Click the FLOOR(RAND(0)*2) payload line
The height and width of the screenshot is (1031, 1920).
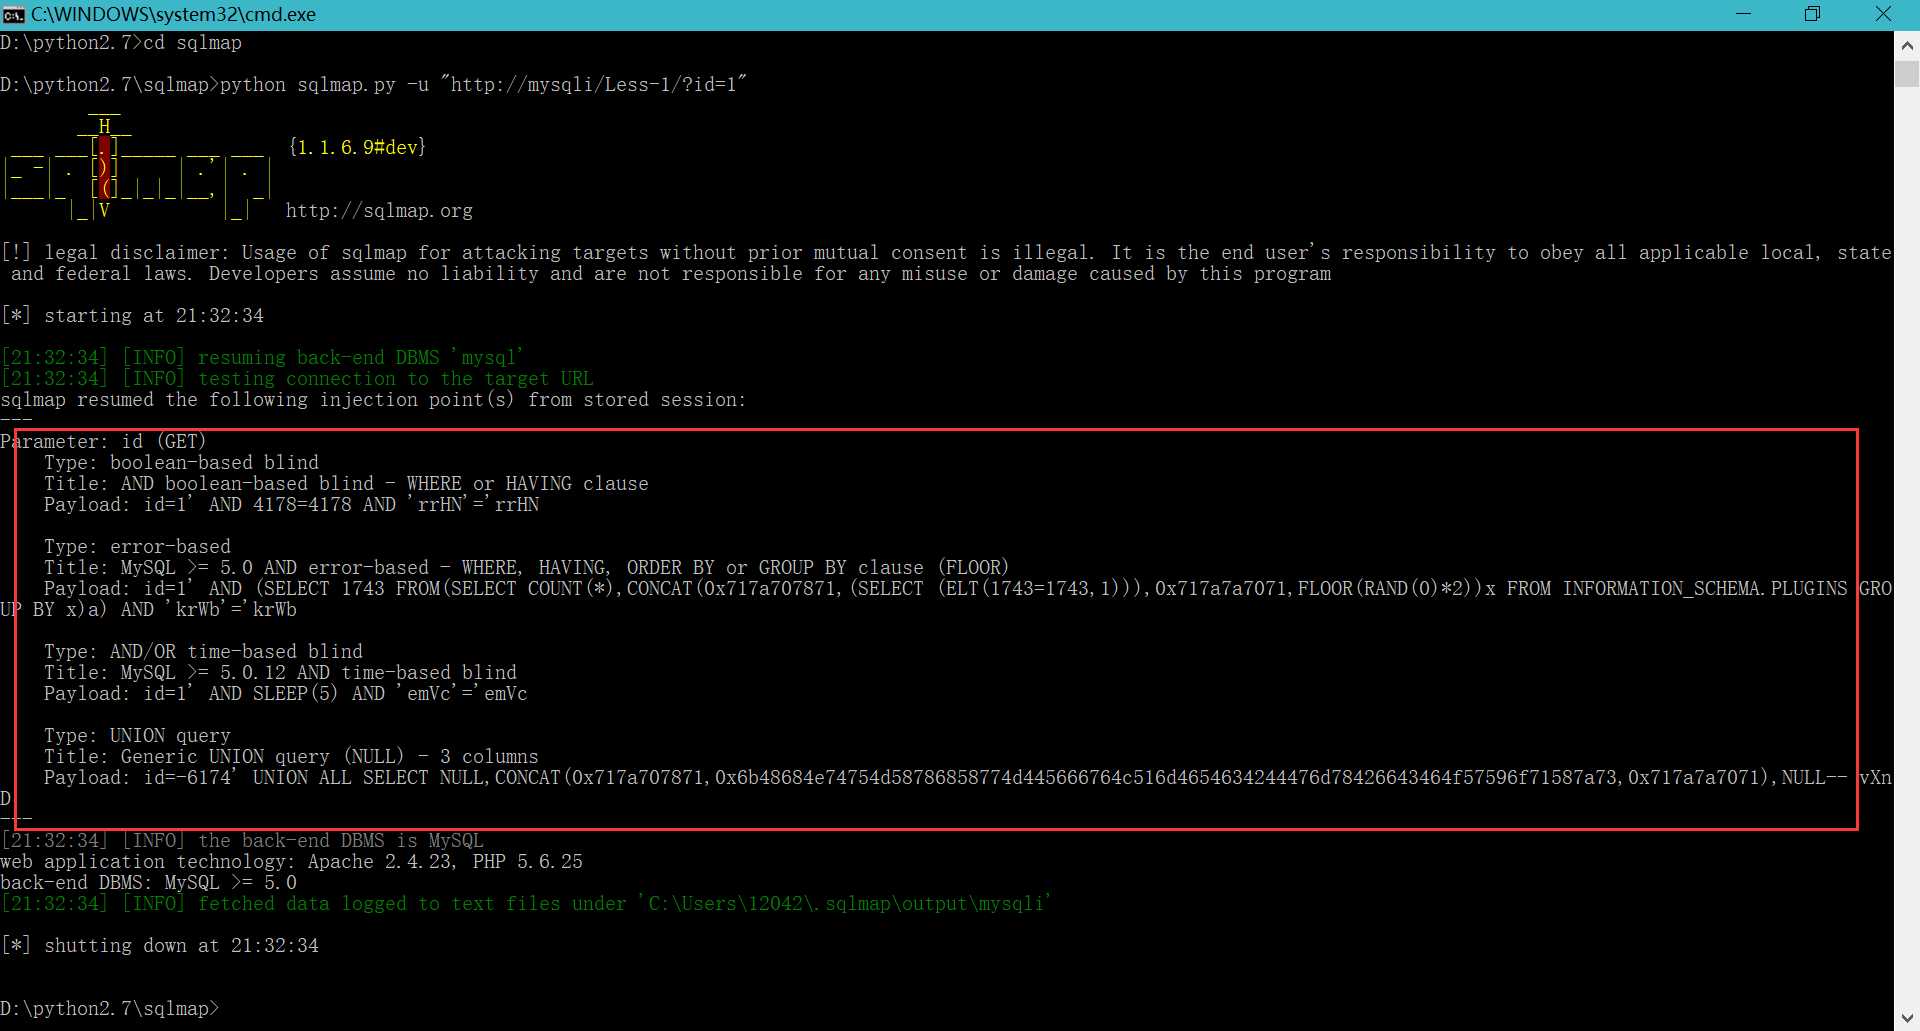click(x=946, y=599)
